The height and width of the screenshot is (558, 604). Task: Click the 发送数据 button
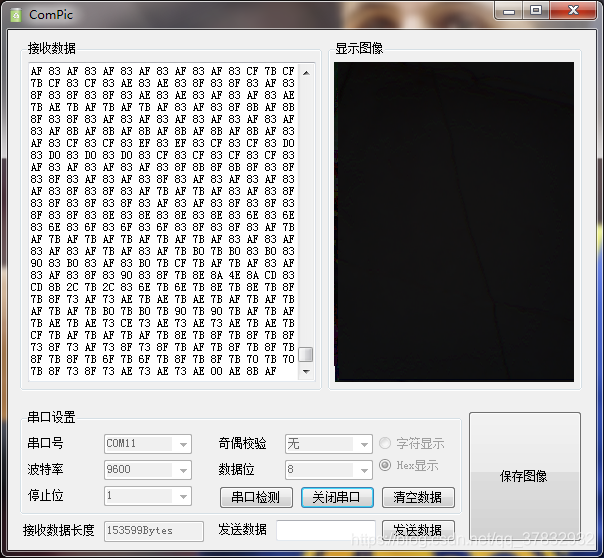tap(418, 530)
